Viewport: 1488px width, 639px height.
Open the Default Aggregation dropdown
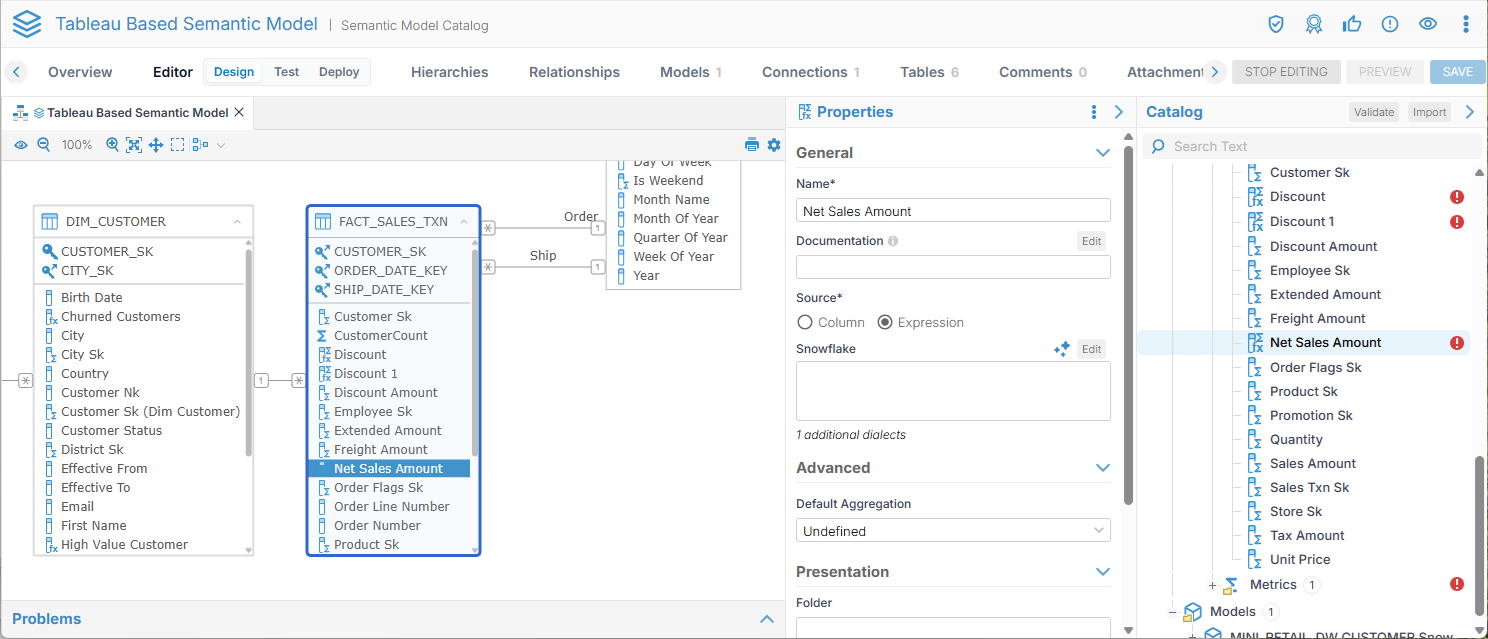(952, 531)
